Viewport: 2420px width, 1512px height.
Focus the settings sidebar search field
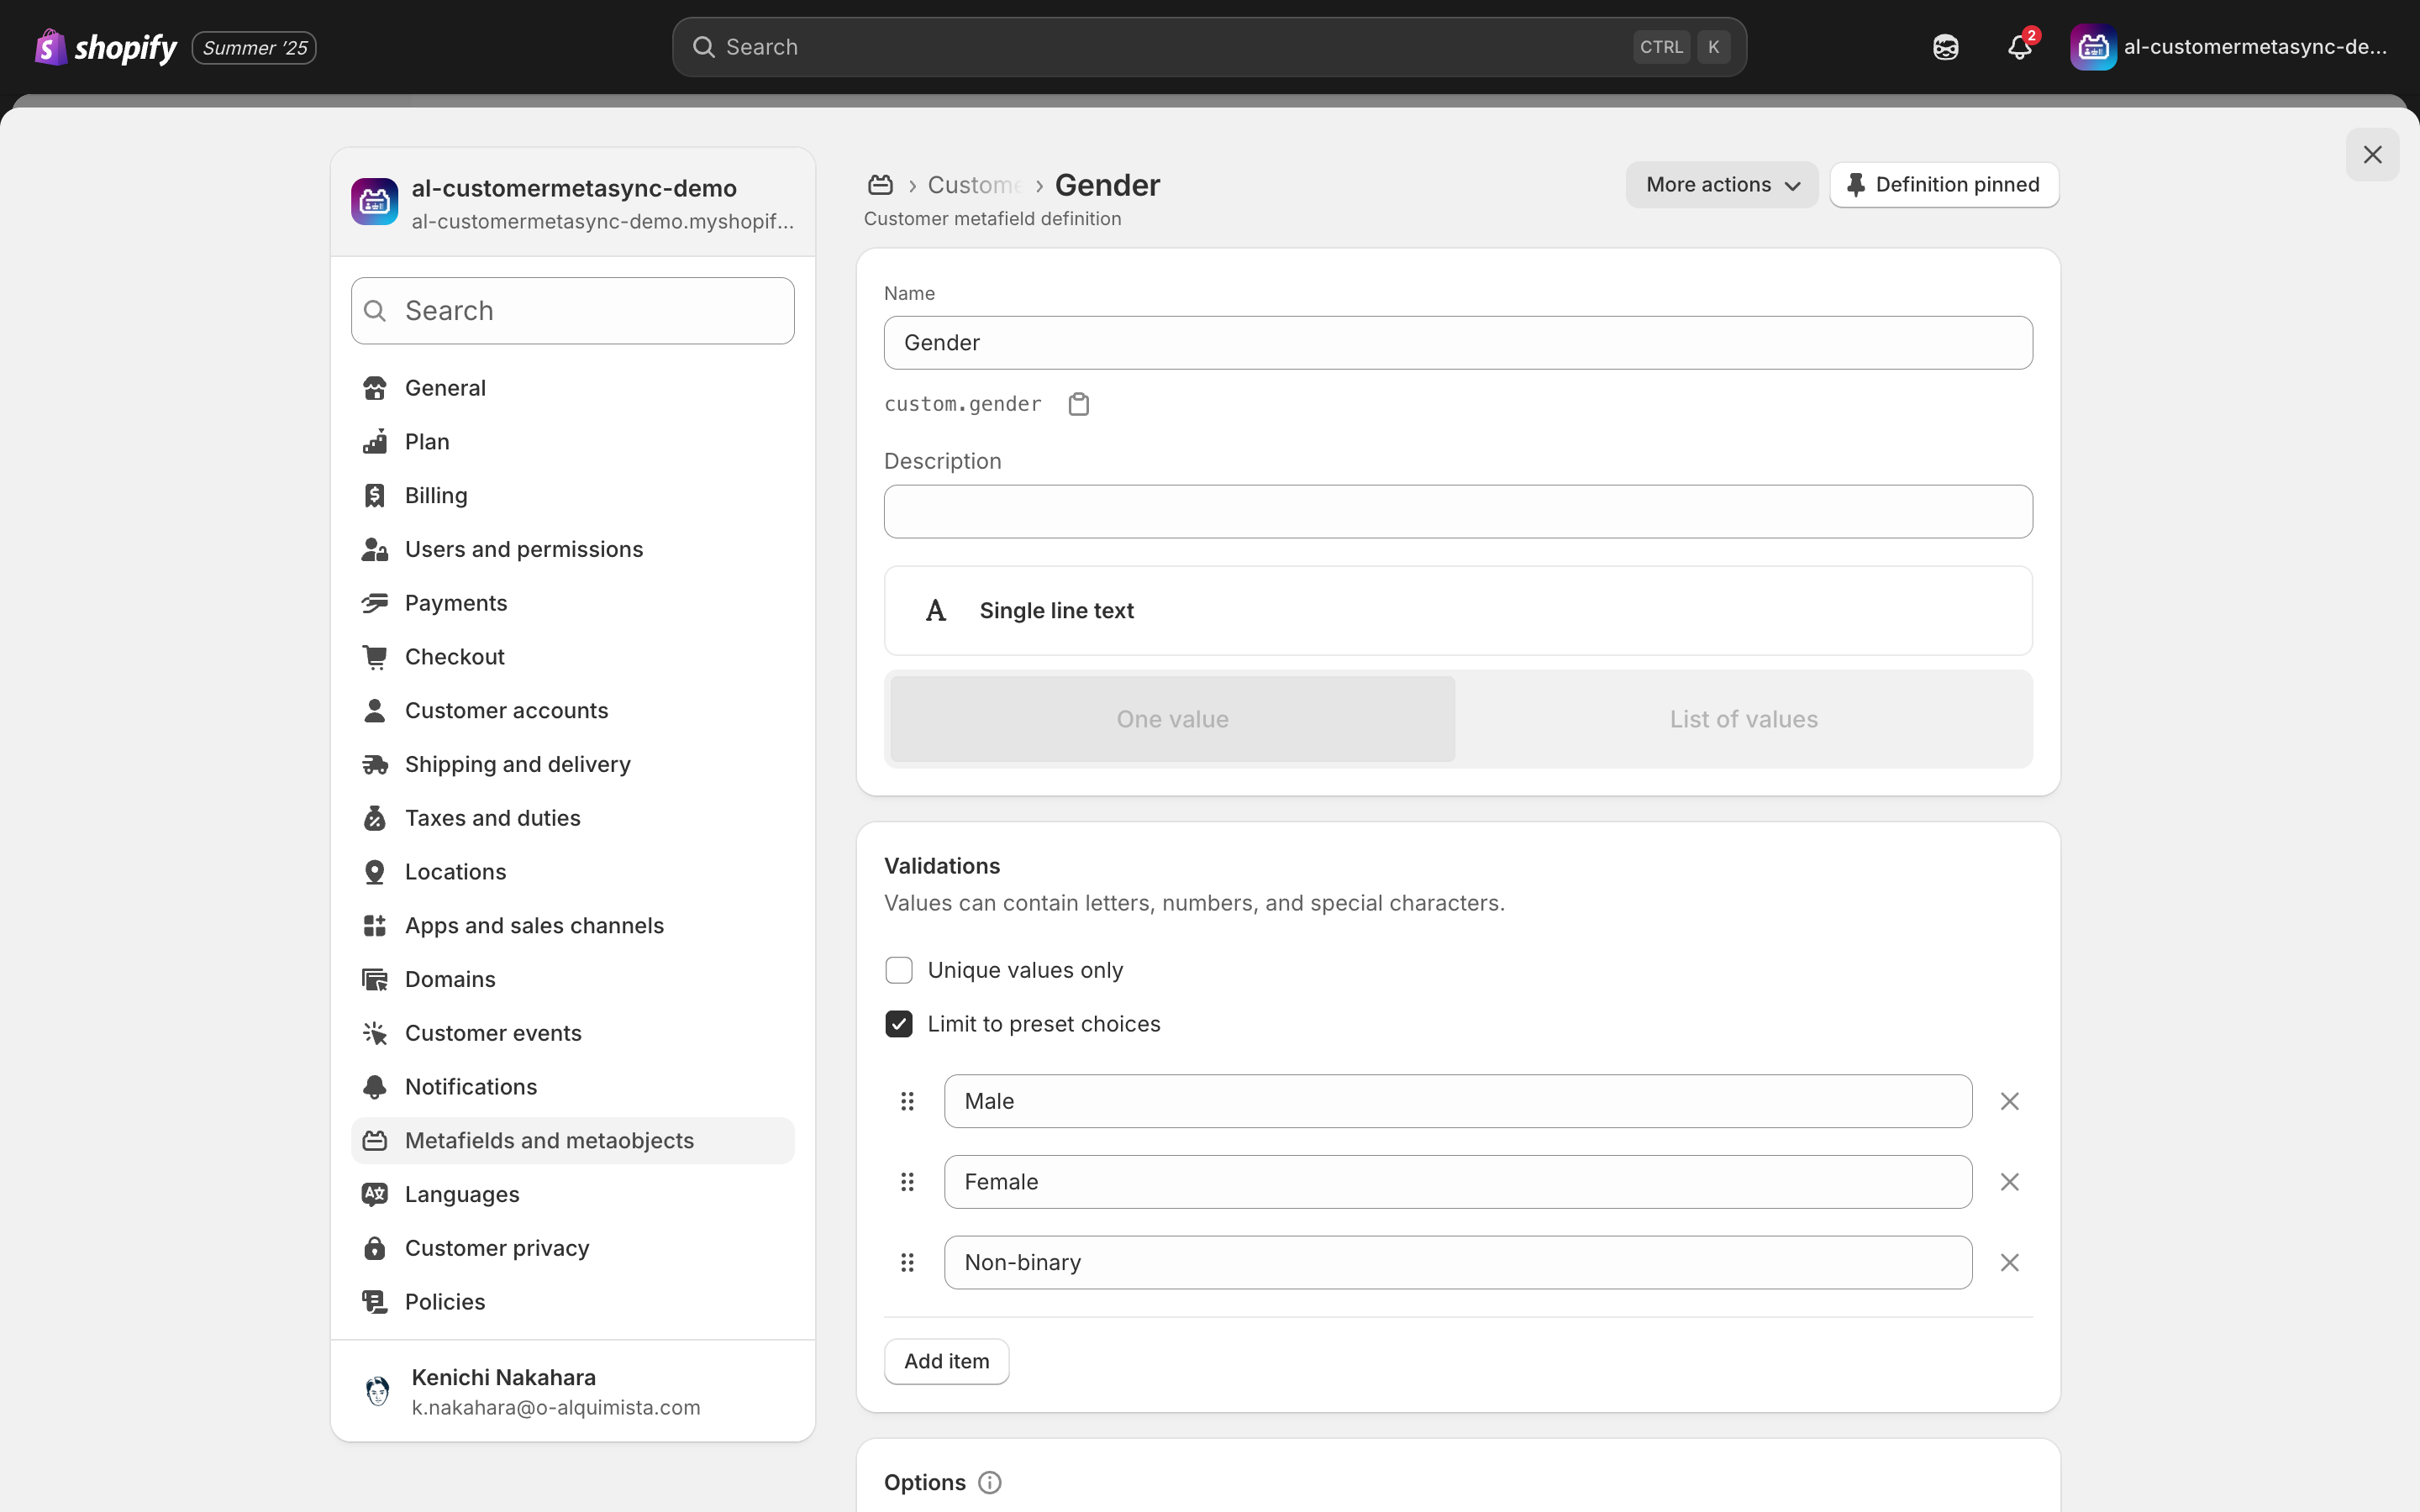[572, 311]
